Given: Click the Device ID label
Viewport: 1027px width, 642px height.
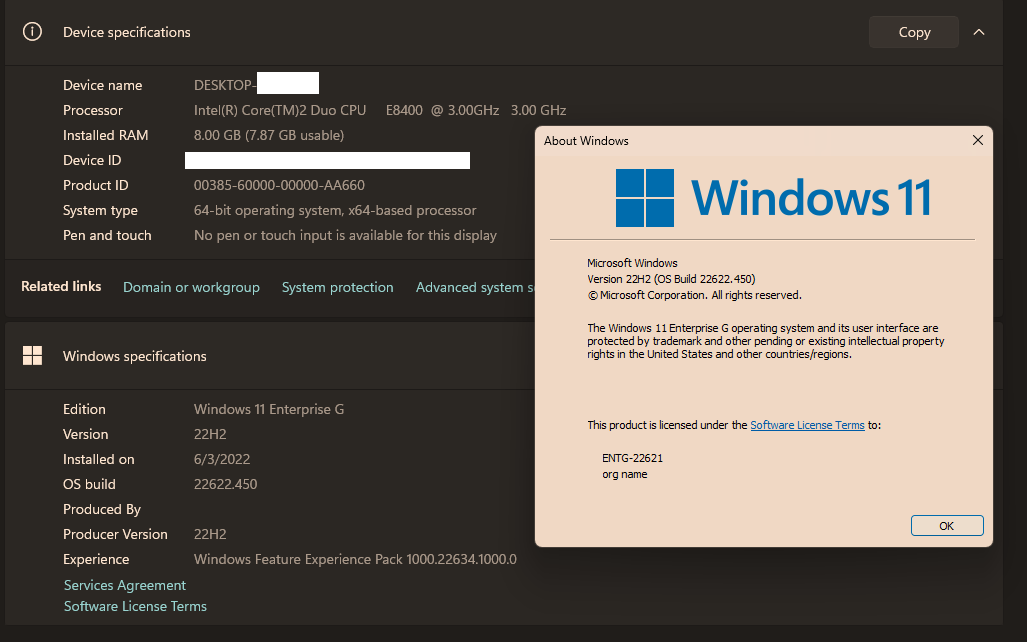Looking at the screenshot, I should click(x=92, y=160).
